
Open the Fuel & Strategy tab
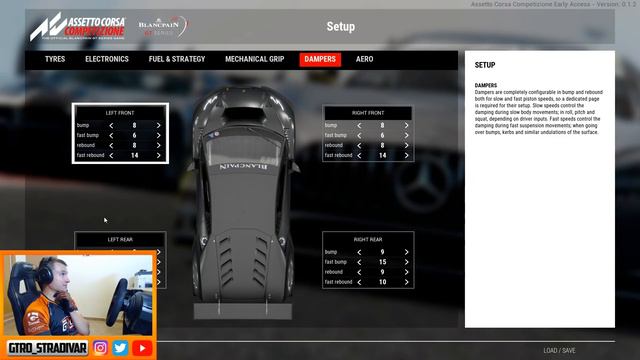177,59
